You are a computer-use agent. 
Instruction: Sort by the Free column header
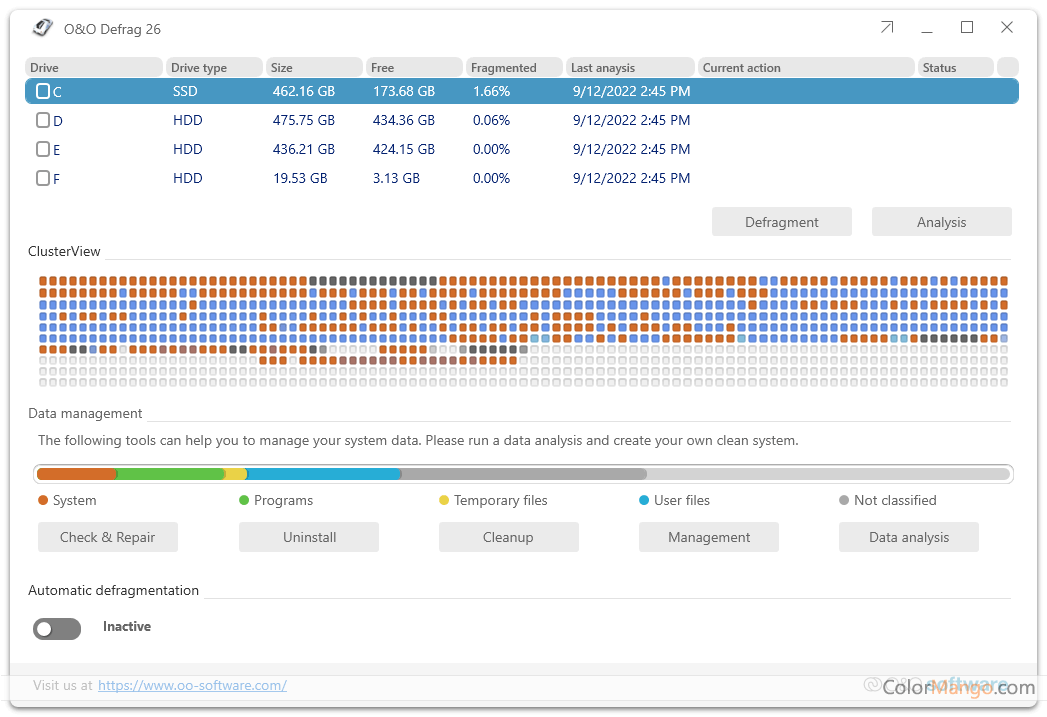click(x=414, y=67)
